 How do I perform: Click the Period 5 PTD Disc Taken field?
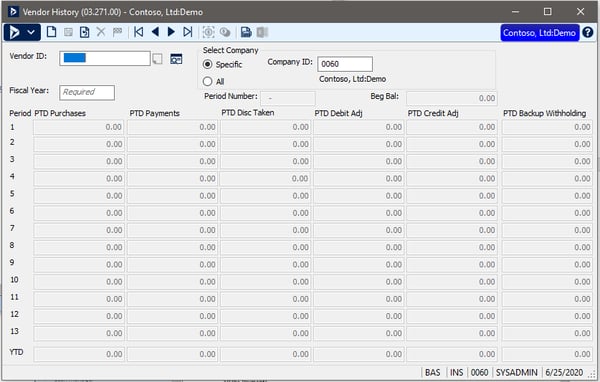pos(266,196)
